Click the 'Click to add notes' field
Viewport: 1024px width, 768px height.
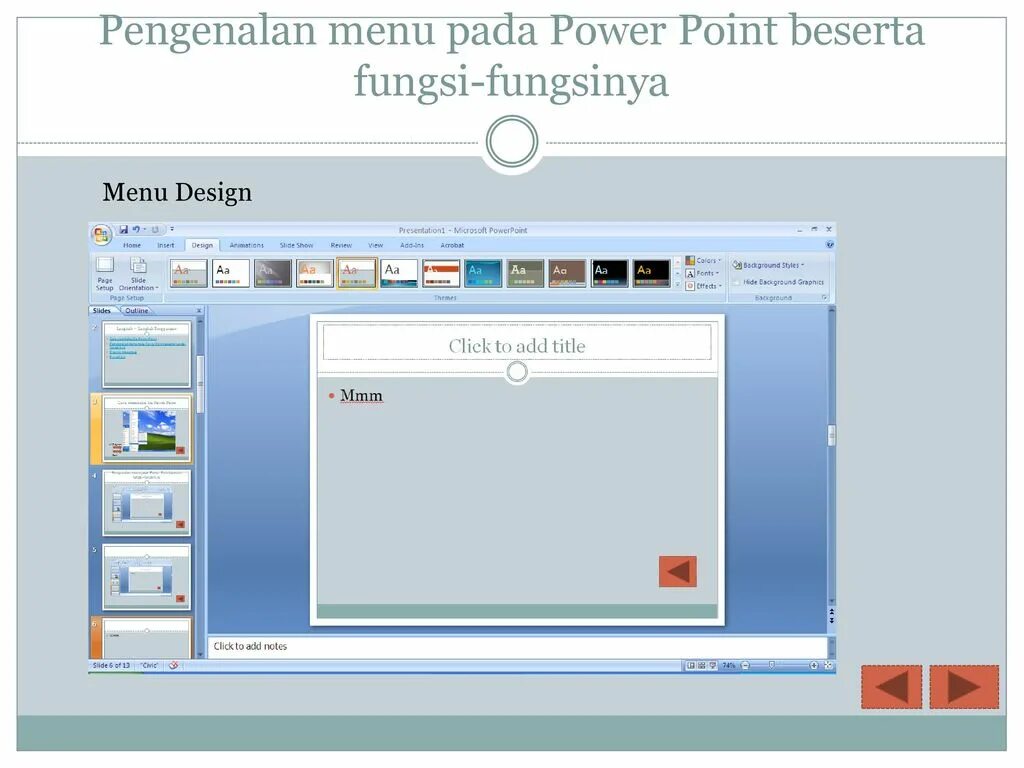pyautogui.click(x=517, y=647)
